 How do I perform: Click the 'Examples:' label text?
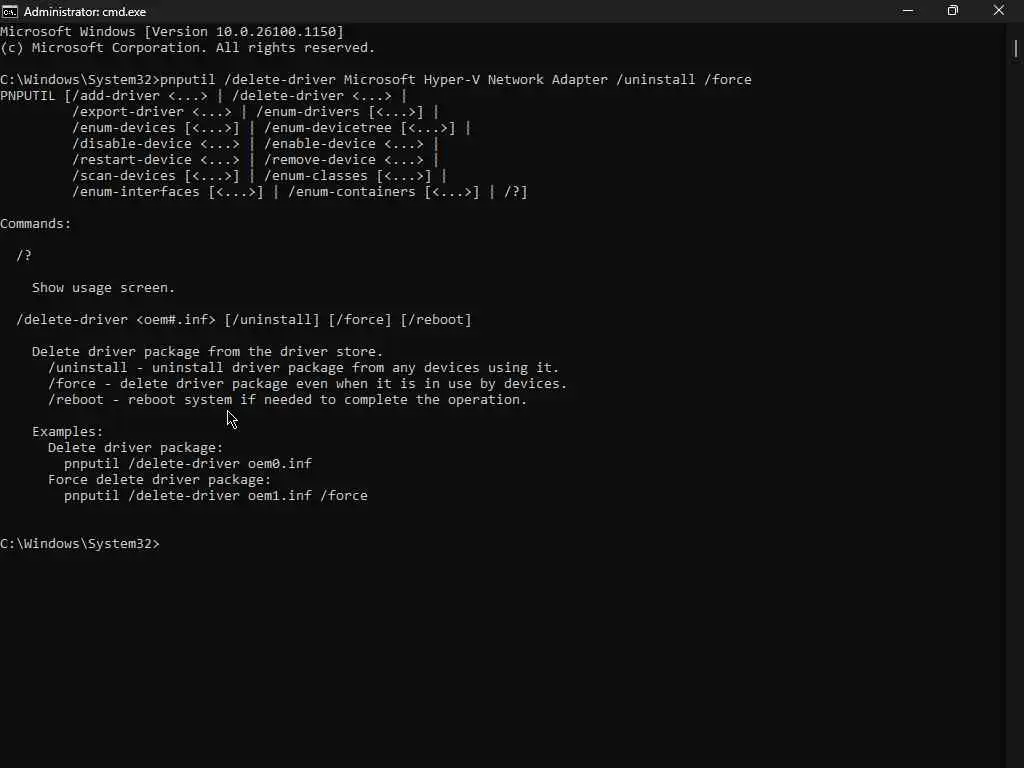pos(67,432)
